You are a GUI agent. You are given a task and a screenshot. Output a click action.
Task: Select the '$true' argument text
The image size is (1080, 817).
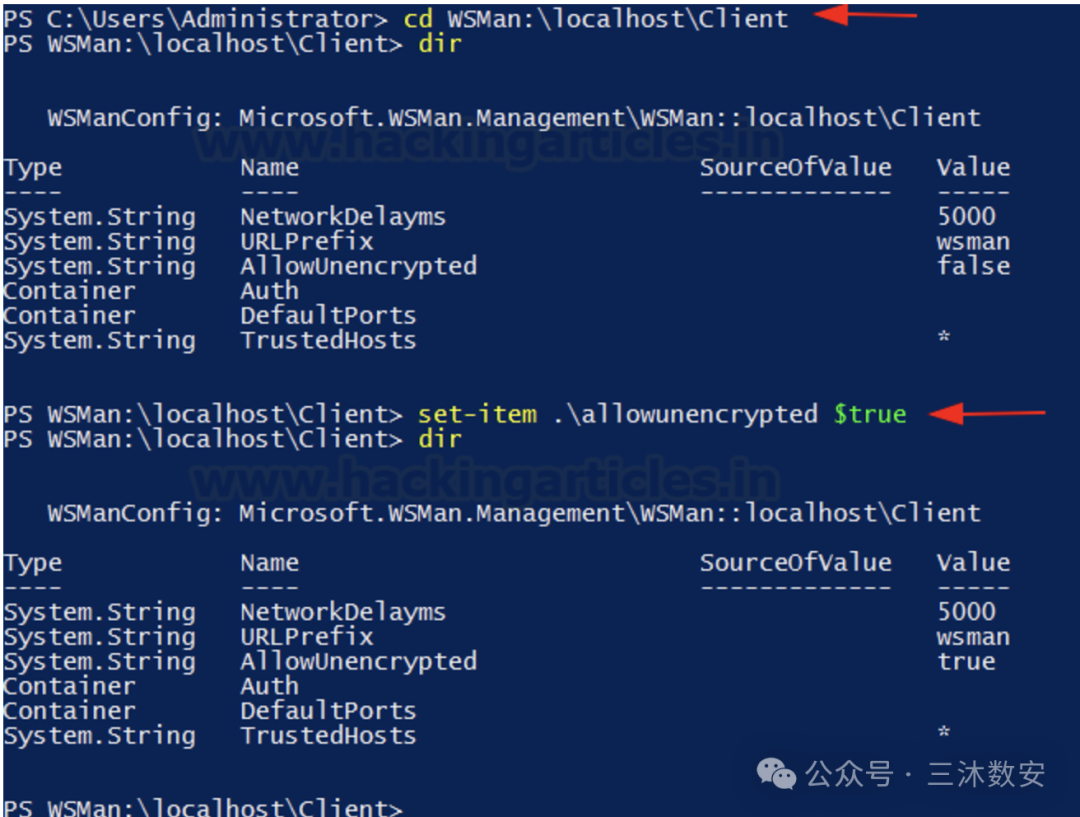[x=870, y=414]
